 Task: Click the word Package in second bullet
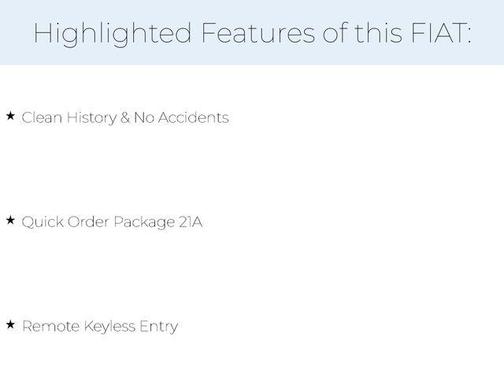coord(144,223)
